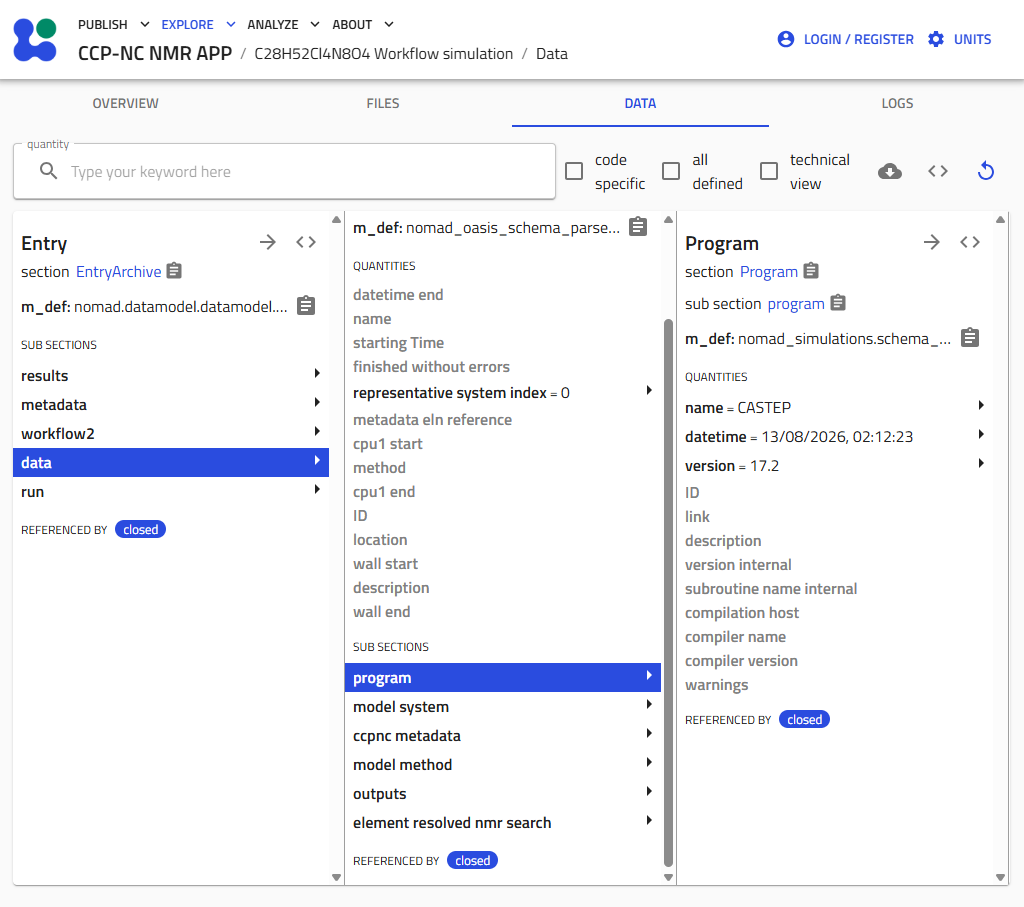Open the Analyze dropdown menu
This screenshot has height=907, width=1024.
[x=283, y=25]
